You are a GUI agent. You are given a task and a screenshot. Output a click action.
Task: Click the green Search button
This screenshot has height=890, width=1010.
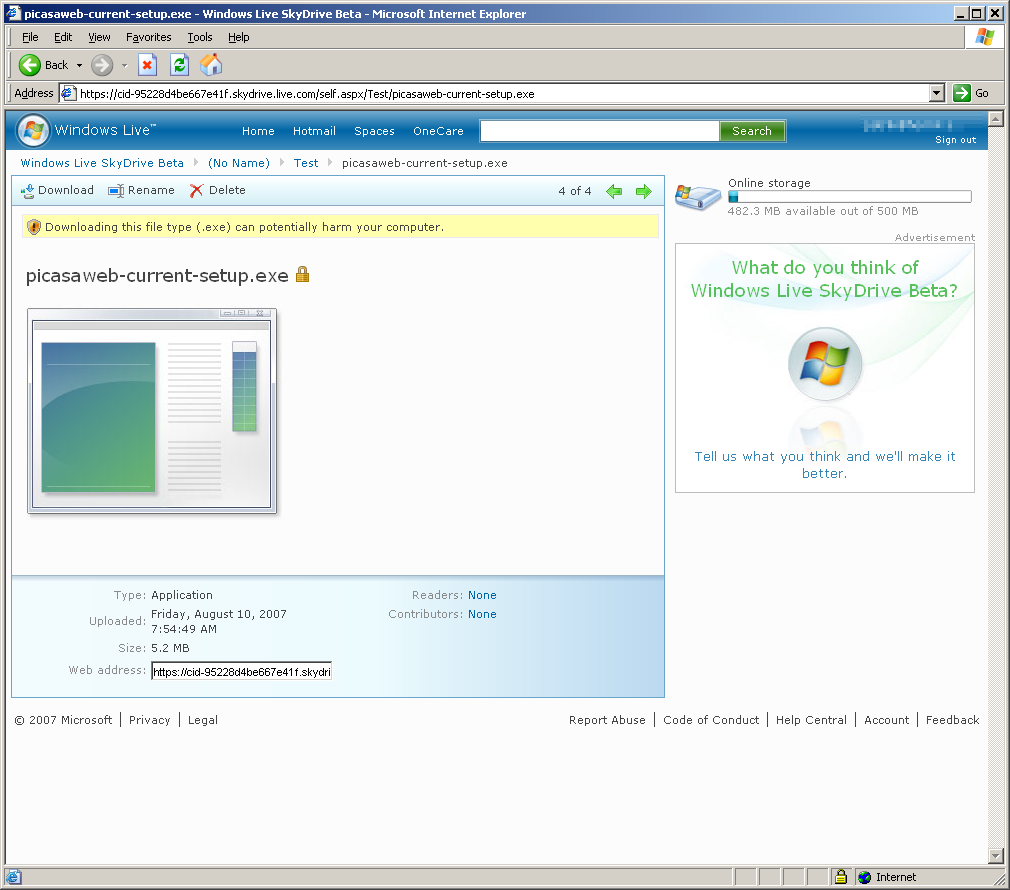click(x=752, y=131)
